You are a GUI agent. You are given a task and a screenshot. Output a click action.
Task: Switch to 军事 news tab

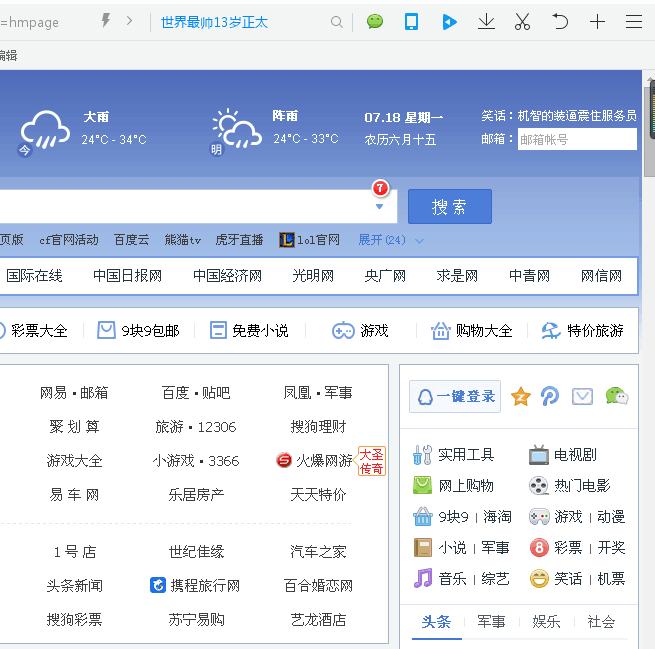pos(491,622)
